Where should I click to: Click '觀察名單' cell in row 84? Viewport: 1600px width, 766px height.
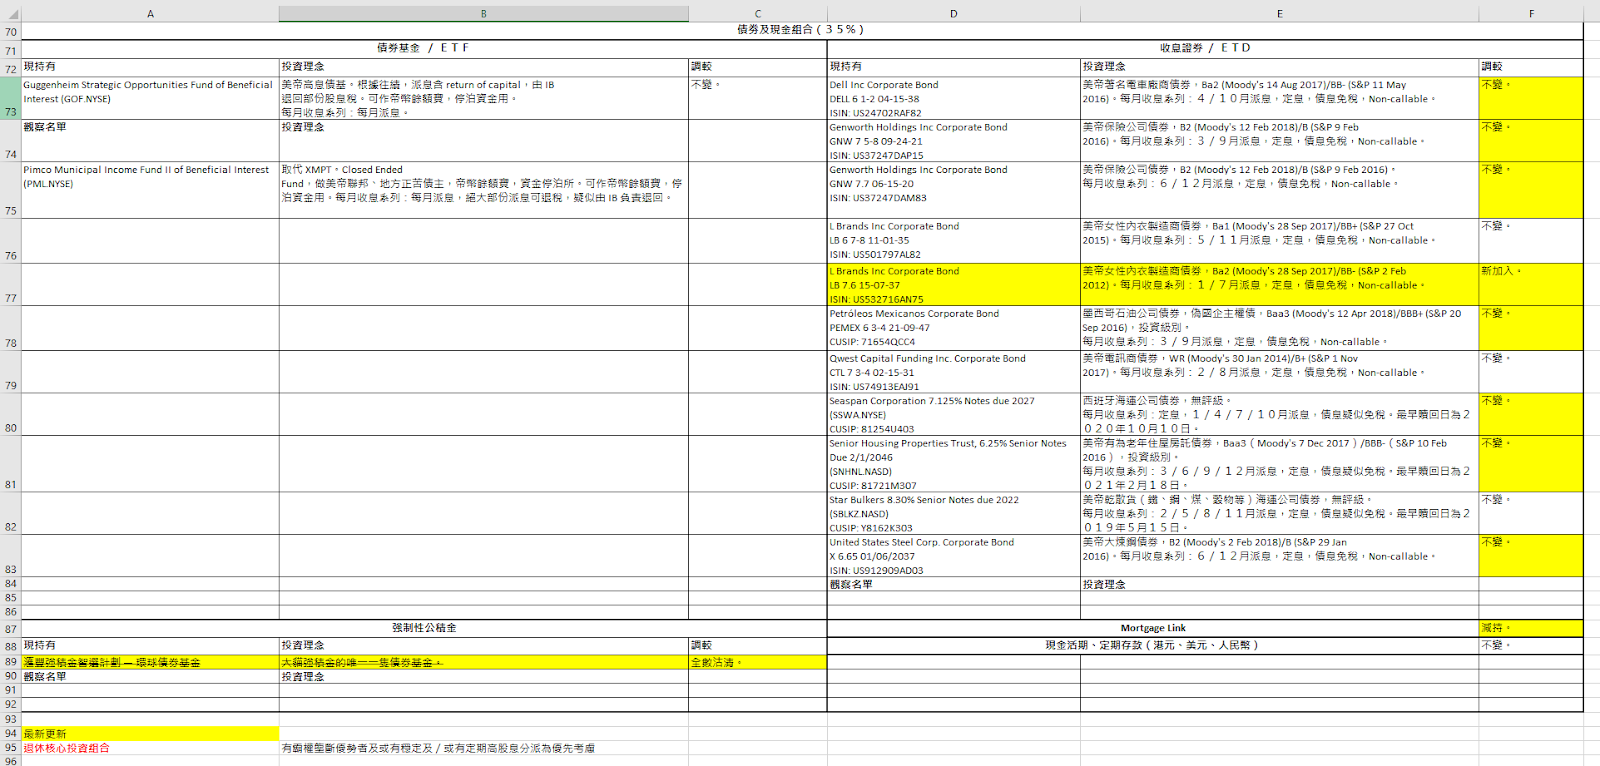coord(954,584)
